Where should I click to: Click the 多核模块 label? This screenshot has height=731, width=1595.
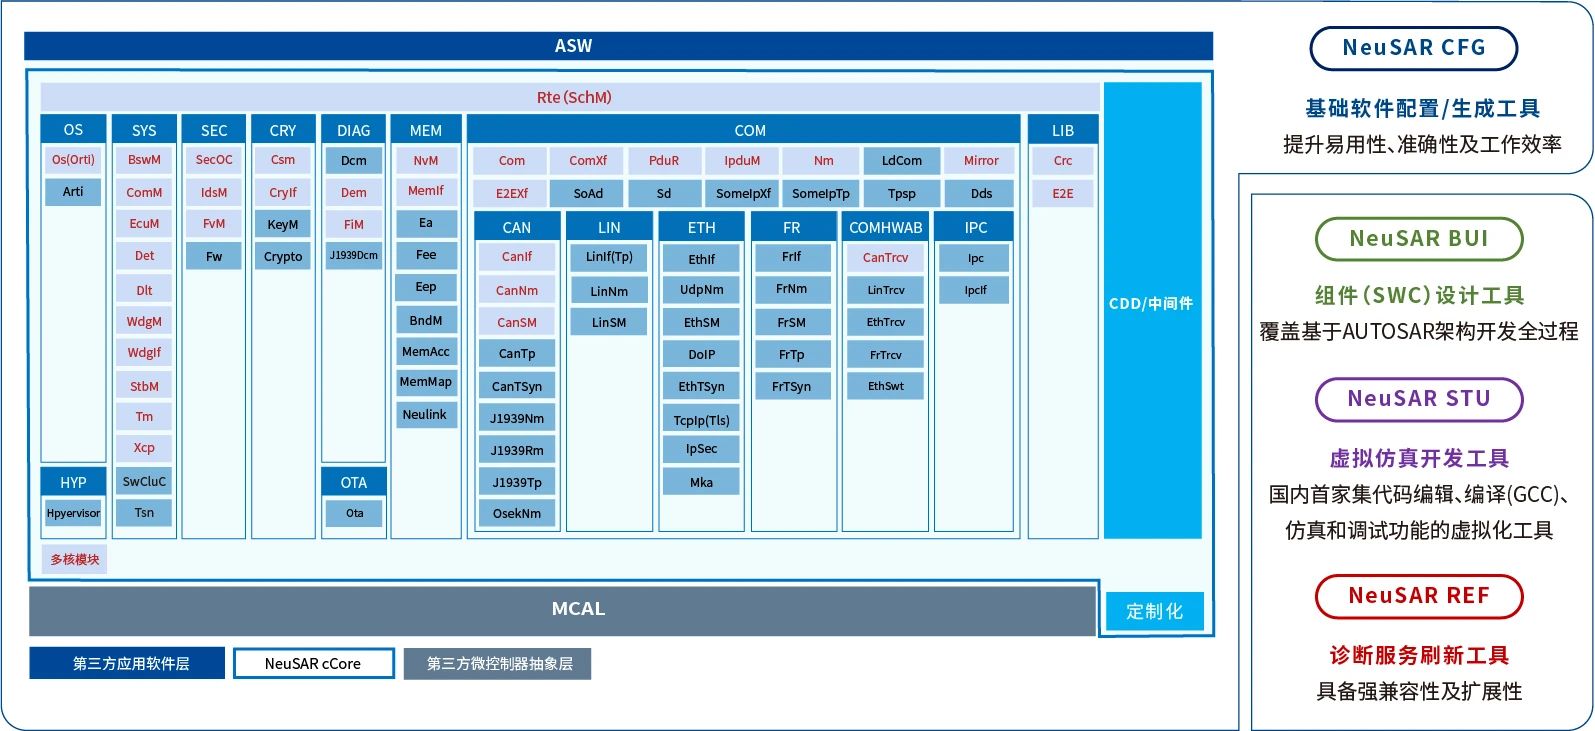coord(75,560)
